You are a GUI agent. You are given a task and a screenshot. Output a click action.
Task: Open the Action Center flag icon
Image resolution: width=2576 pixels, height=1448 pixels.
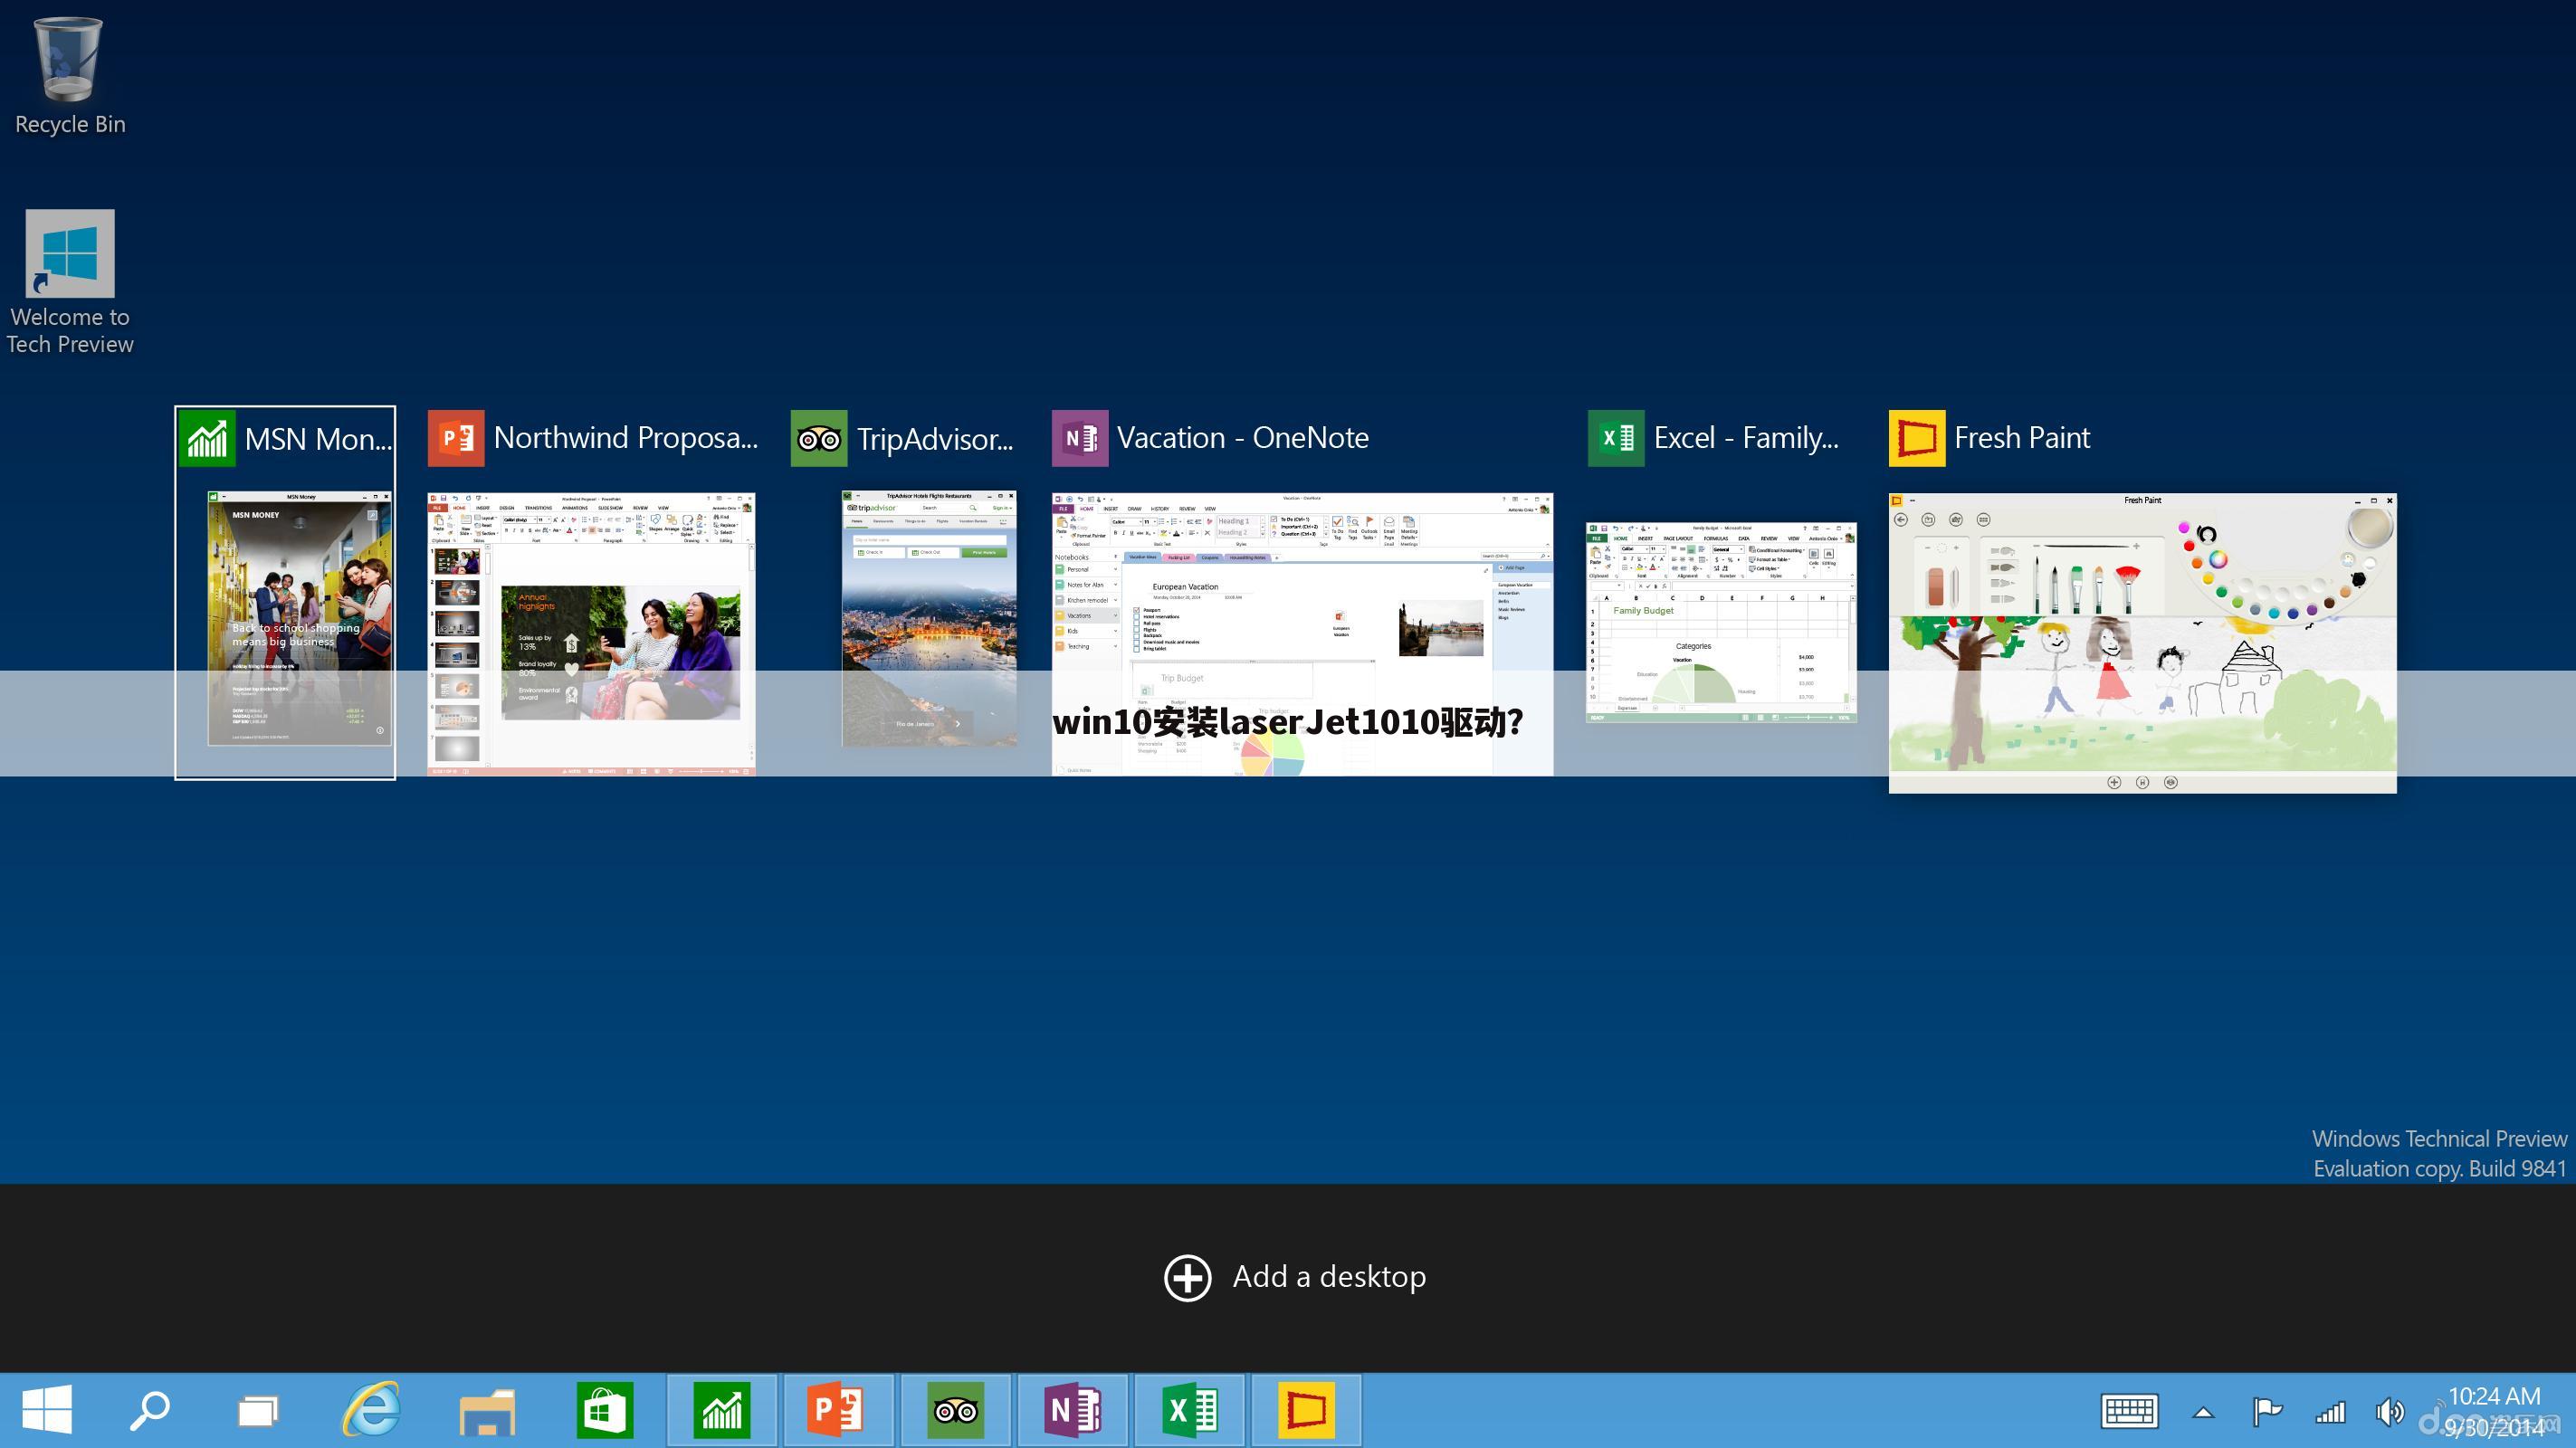point(2267,1411)
